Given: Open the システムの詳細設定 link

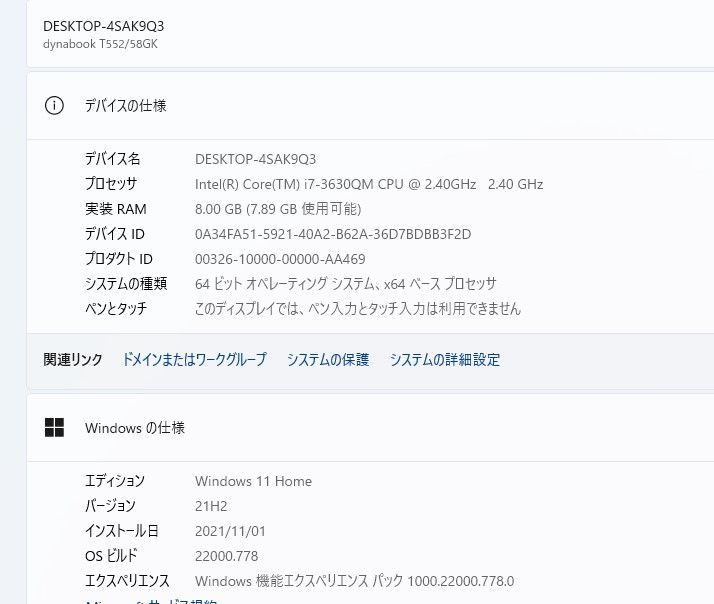Looking at the screenshot, I should [445, 359].
